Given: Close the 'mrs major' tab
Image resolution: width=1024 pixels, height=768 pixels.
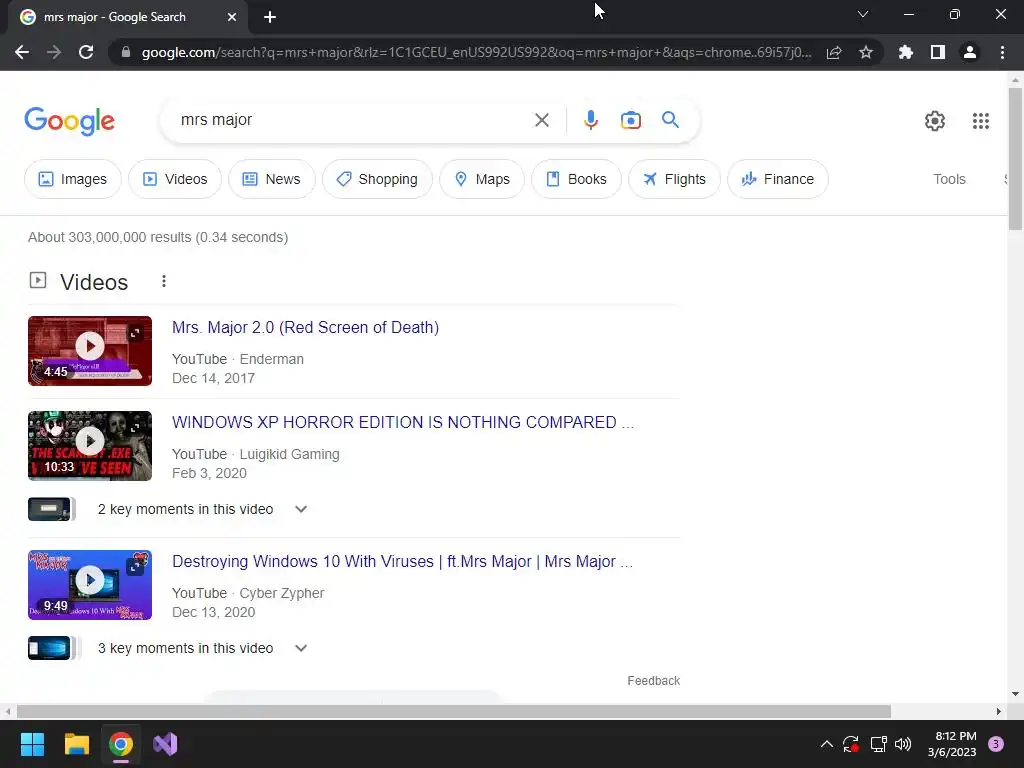Looking at the screenshot, I should [x=232, y=17].
